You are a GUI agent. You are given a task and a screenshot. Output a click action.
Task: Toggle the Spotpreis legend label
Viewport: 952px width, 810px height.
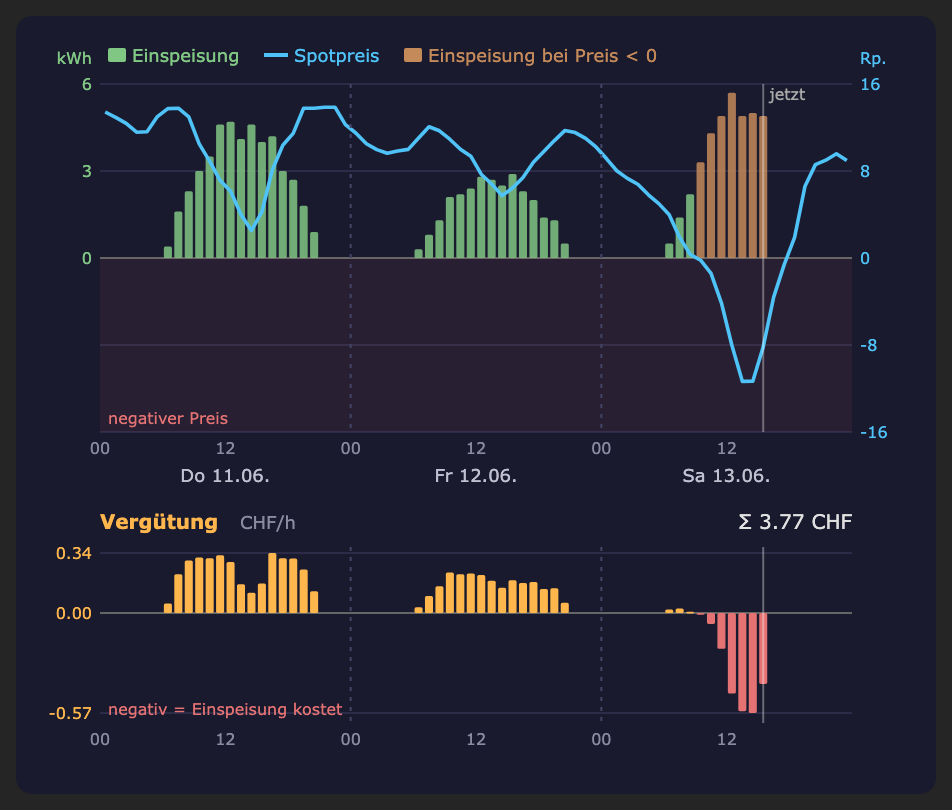(x=336, y=56)
